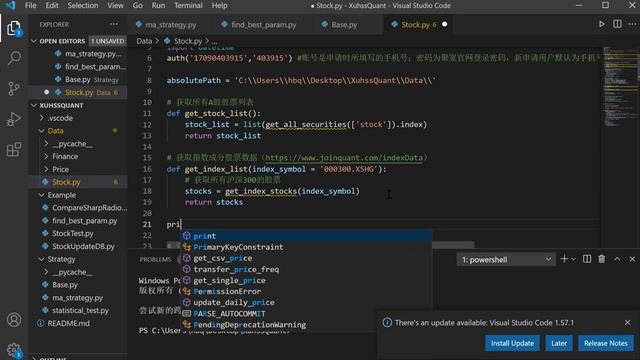Image resolution: width=640 pixels, height=360 pixels.
Task: Open StockTest.py in Example folder
Action: pyautogui.click(x=72, y=233)
